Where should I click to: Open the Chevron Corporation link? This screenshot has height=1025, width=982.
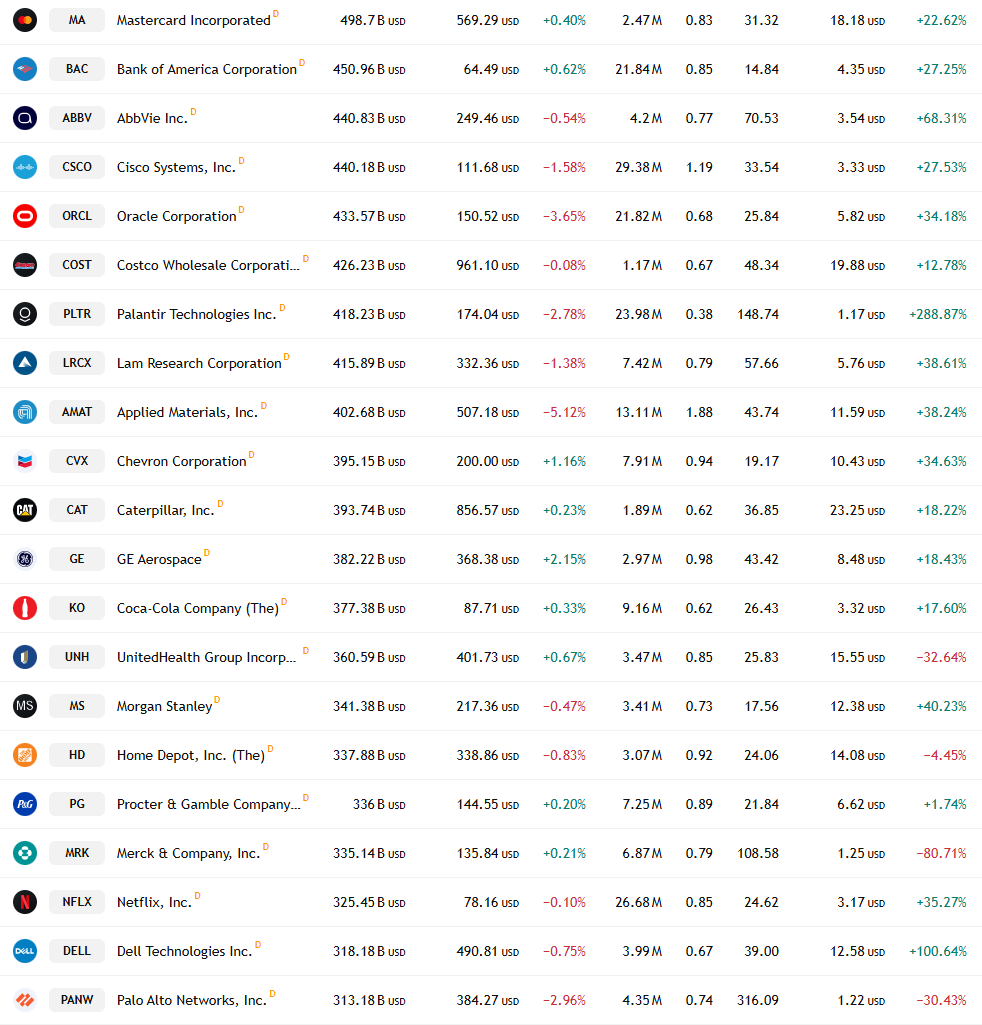click(x=182, y=462)
